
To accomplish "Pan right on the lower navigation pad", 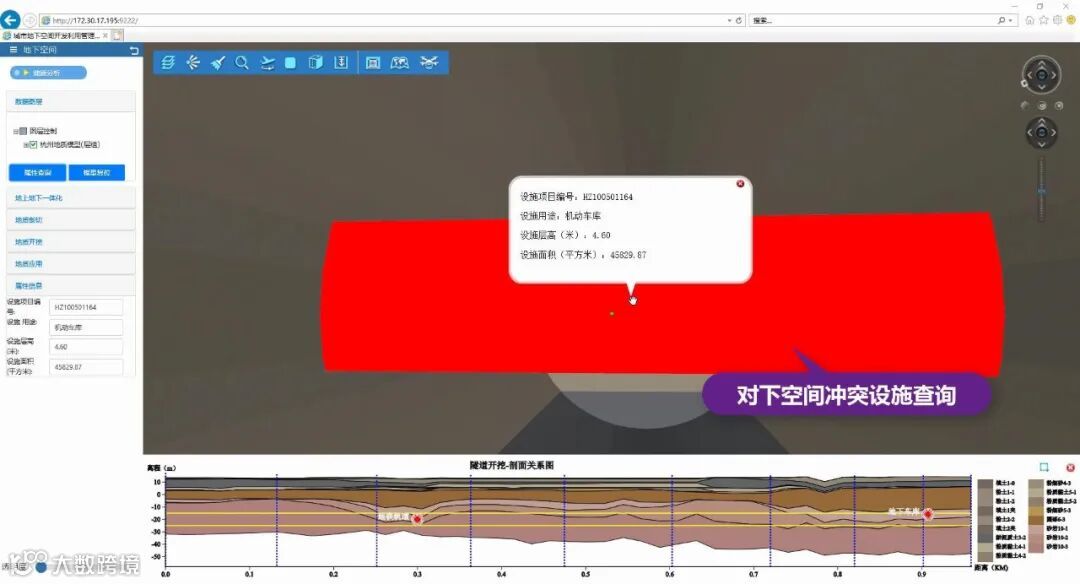I will [1053, 132].
